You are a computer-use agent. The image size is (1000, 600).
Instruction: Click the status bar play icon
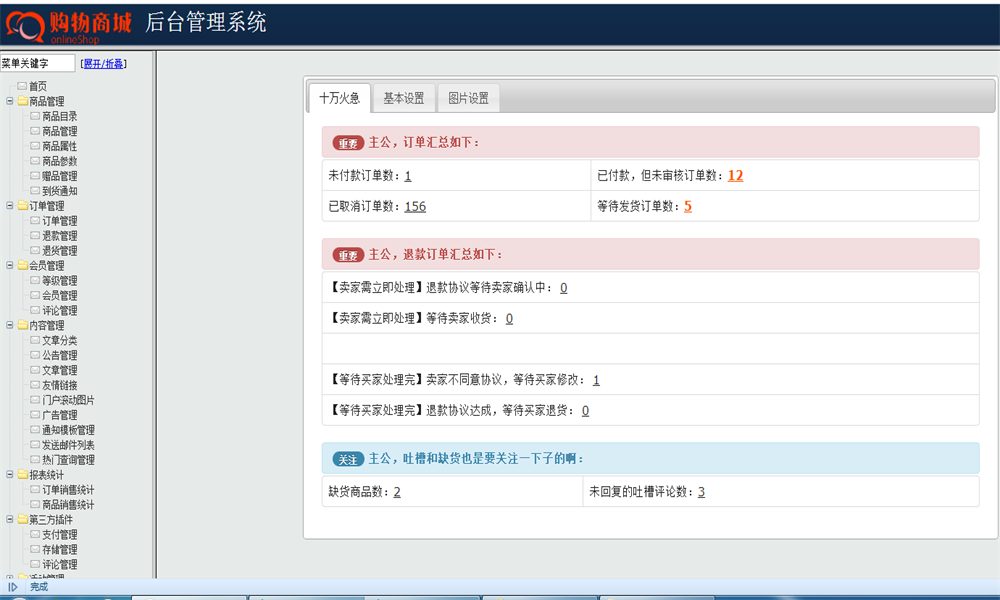[13, 587]
